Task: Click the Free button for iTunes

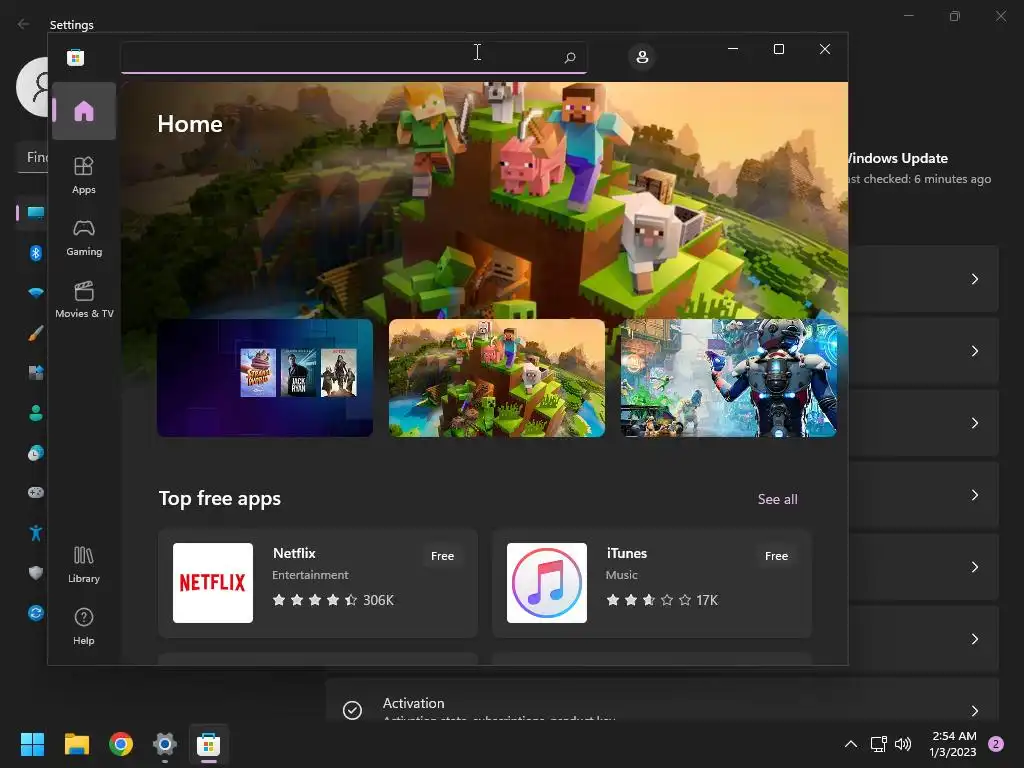Action: [x=776, y=556]
